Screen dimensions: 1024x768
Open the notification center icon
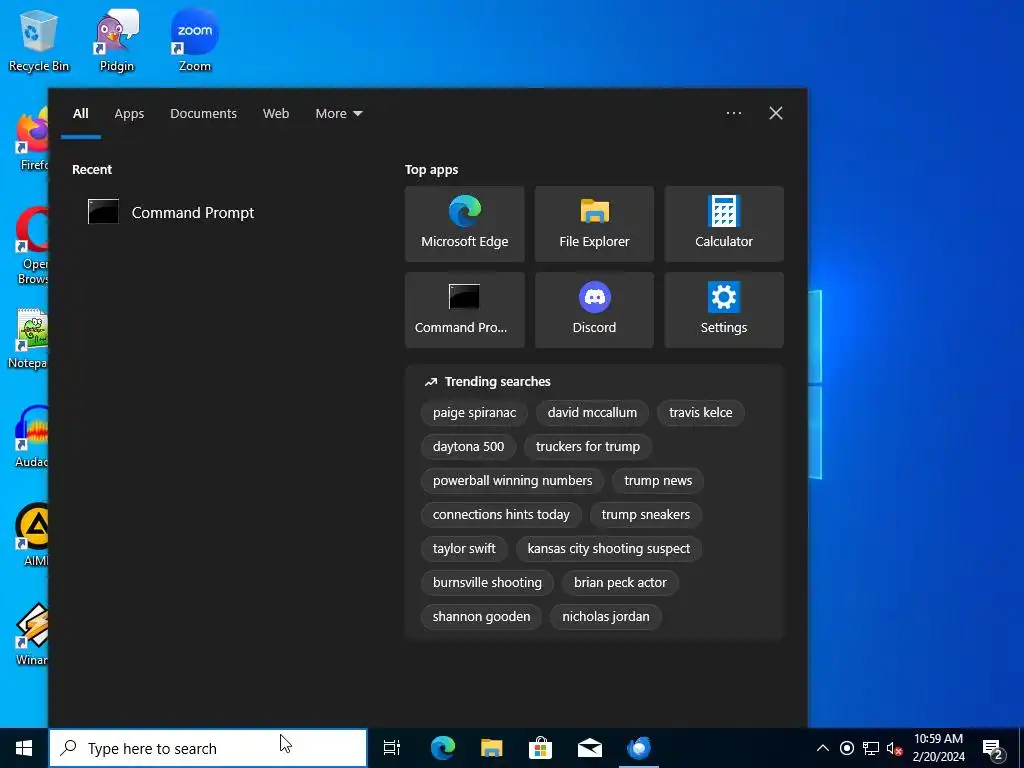[993, 748]
